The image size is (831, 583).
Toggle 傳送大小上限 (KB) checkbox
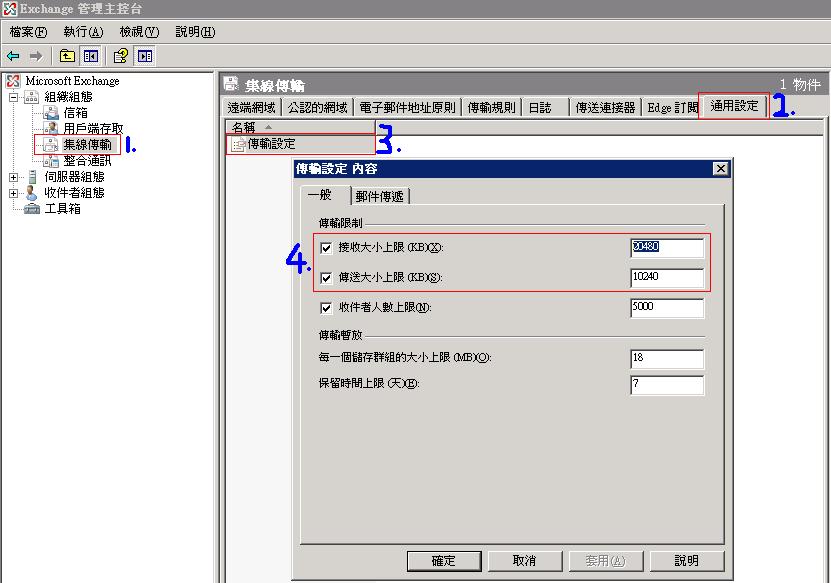click(326, 278)
